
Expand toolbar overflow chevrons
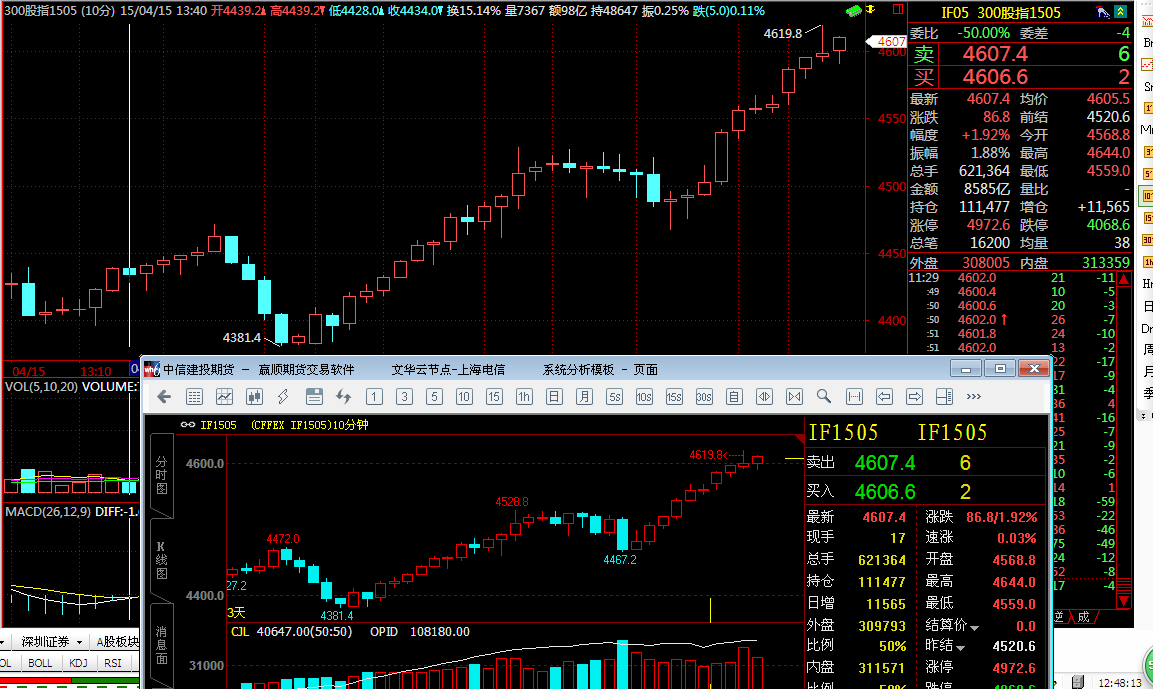(x=974, y=397)
